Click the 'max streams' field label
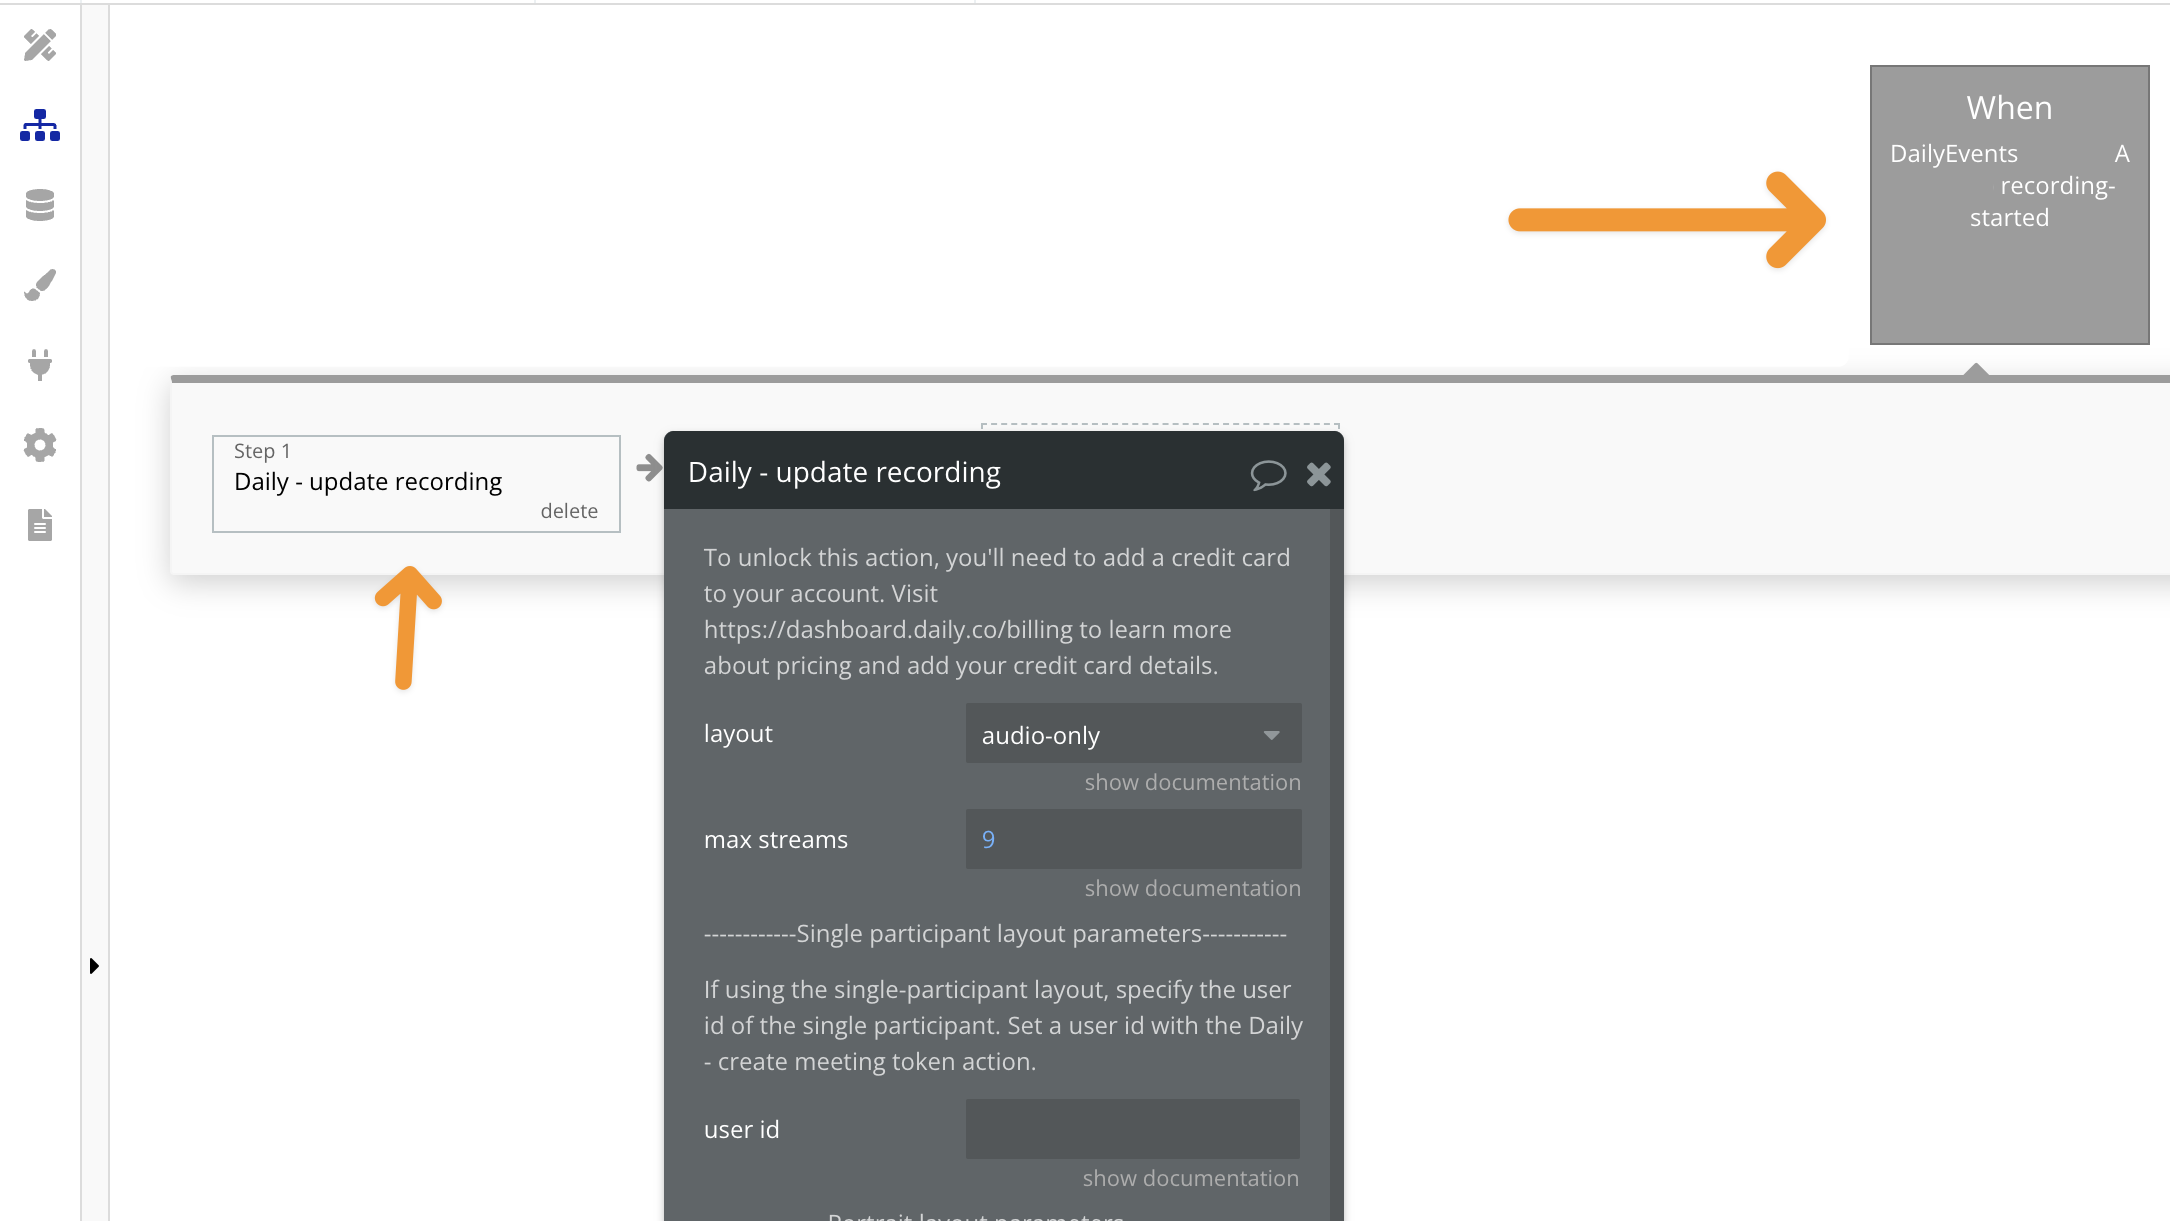 pos(775,839)
